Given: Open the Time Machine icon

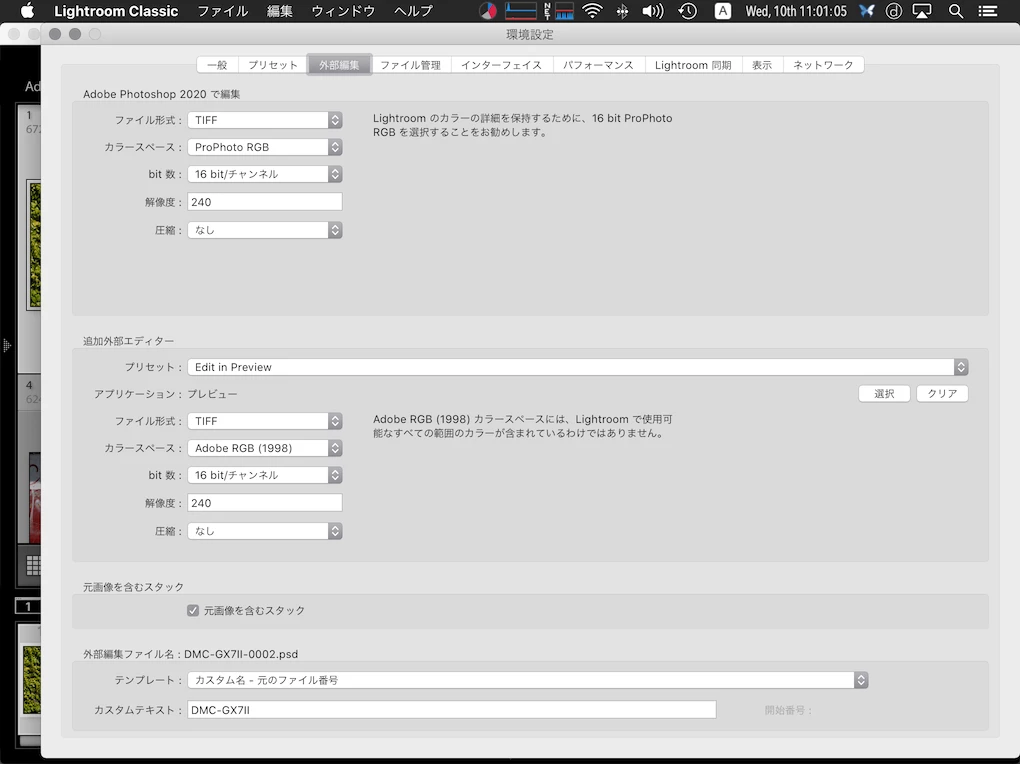Looking at the screenshot, I should 688,11.
